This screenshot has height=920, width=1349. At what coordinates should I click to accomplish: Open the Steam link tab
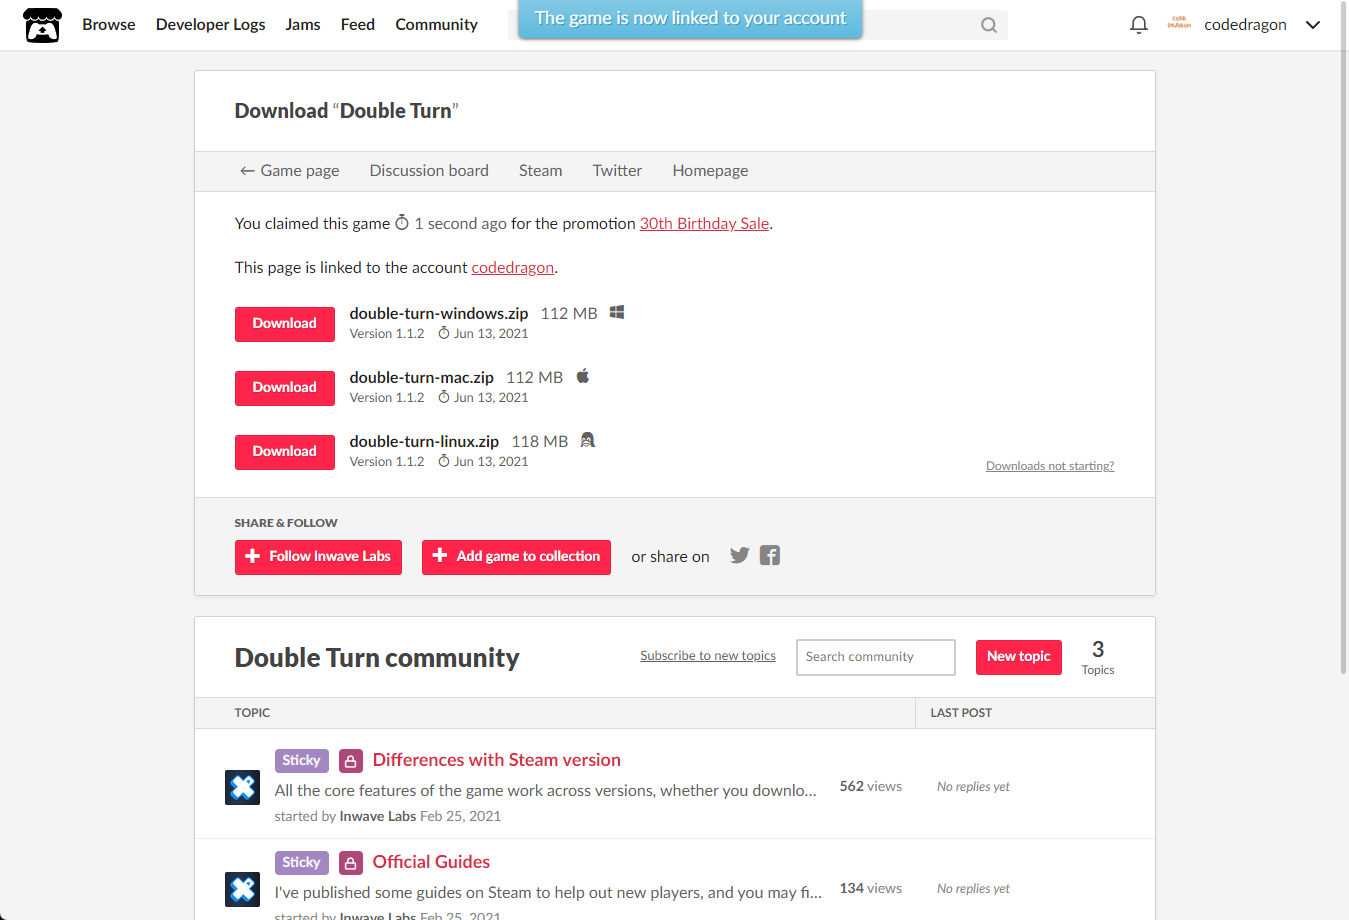pyautogui.click(x=540, y=171)
